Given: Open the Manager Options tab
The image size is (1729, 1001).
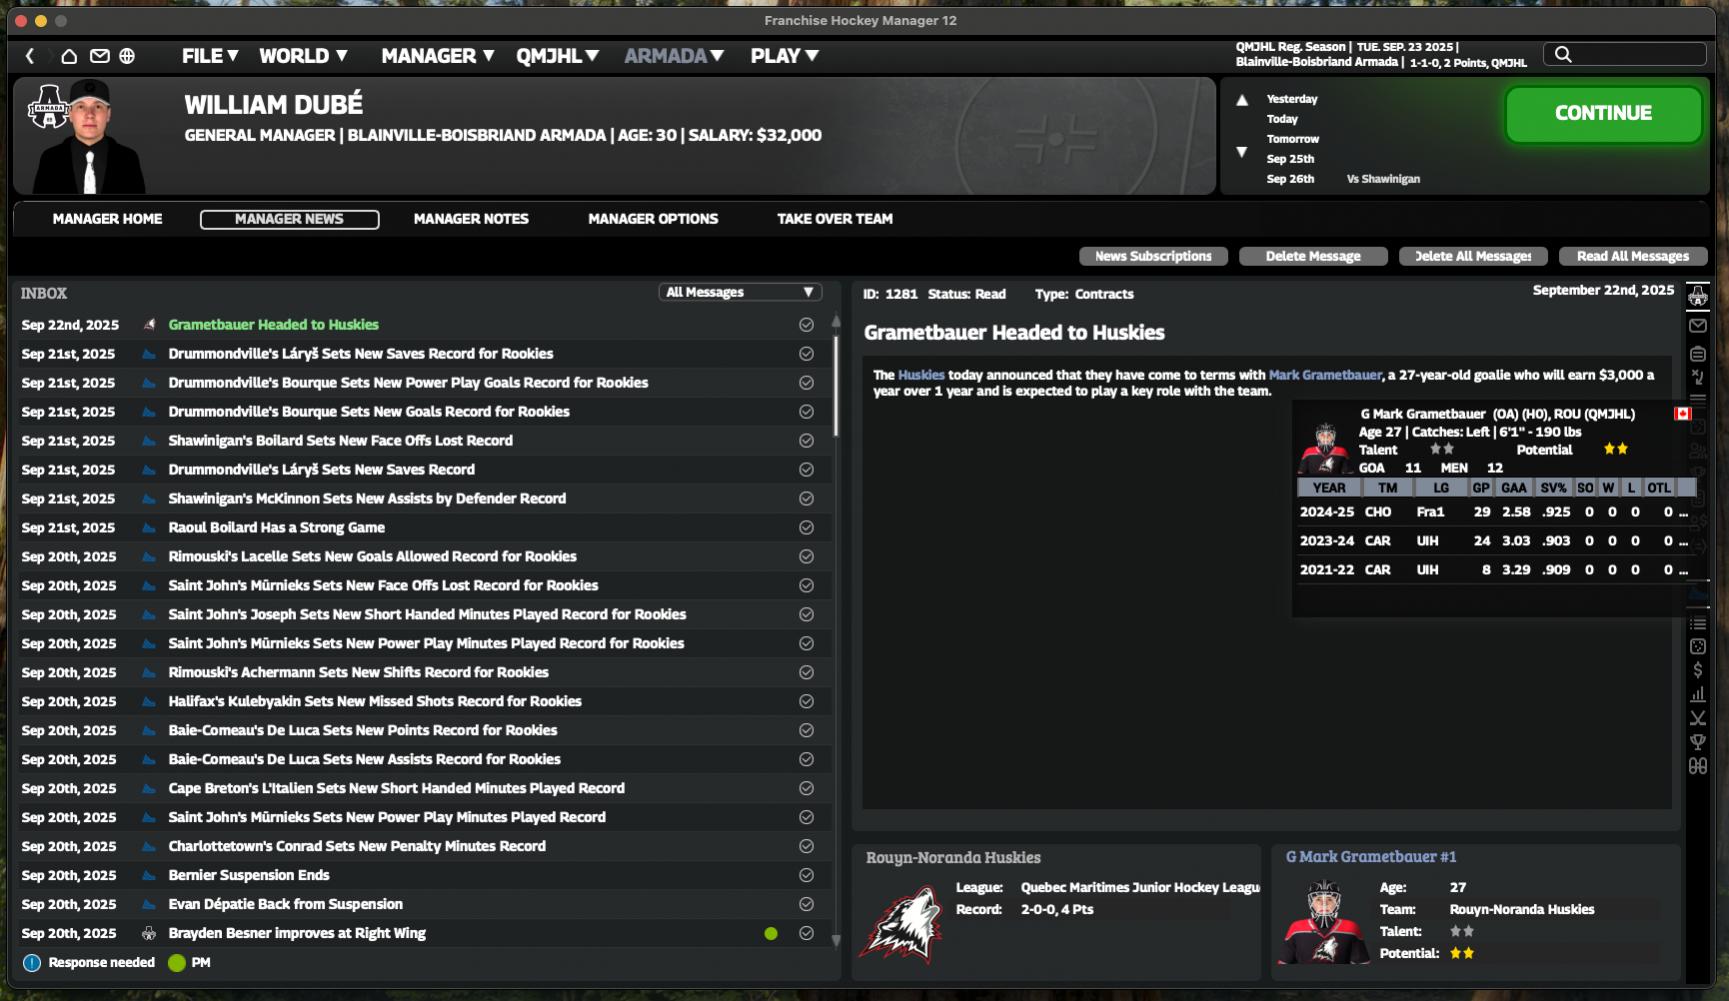Looking at the screenshot, I should pyautogui.click(x=653, y=219).
